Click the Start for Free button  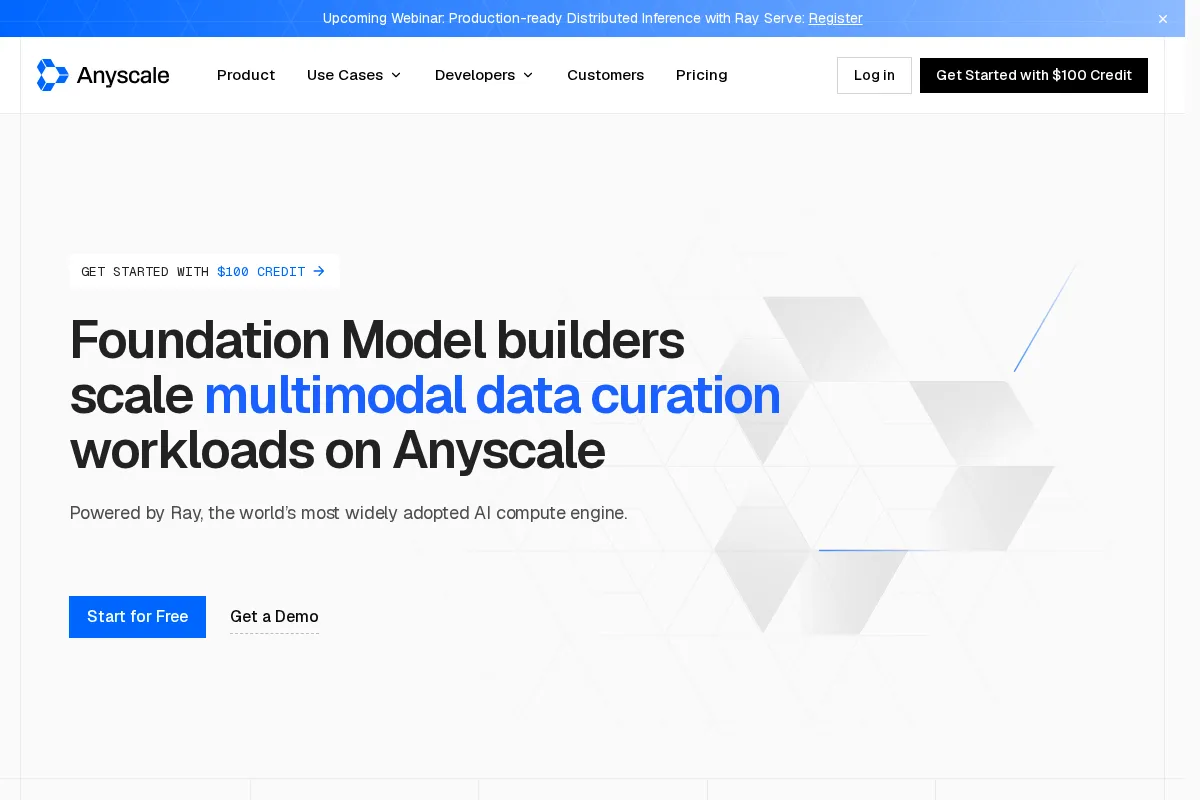(137, 617)
